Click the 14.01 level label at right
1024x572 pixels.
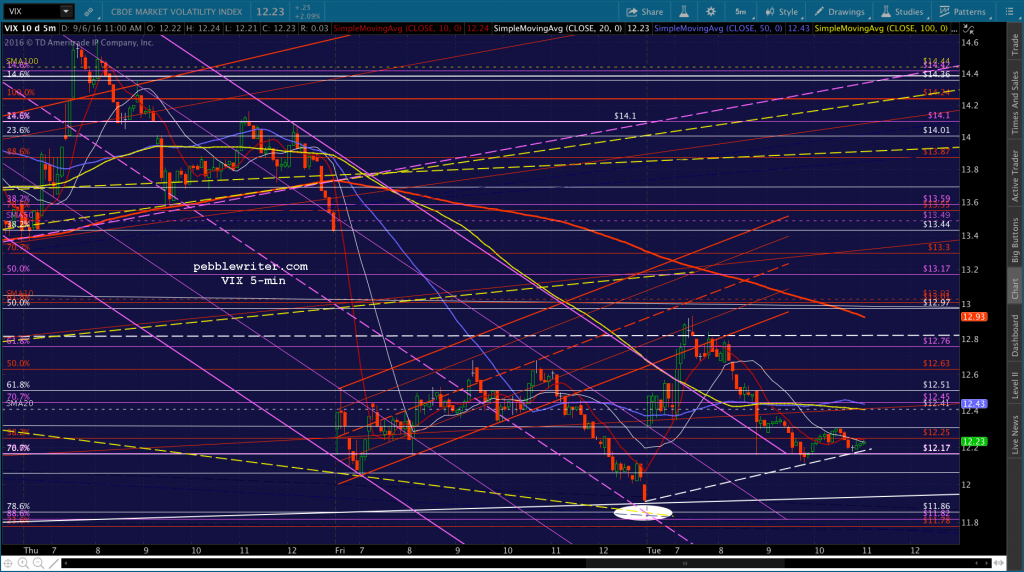tap(936, 130)
